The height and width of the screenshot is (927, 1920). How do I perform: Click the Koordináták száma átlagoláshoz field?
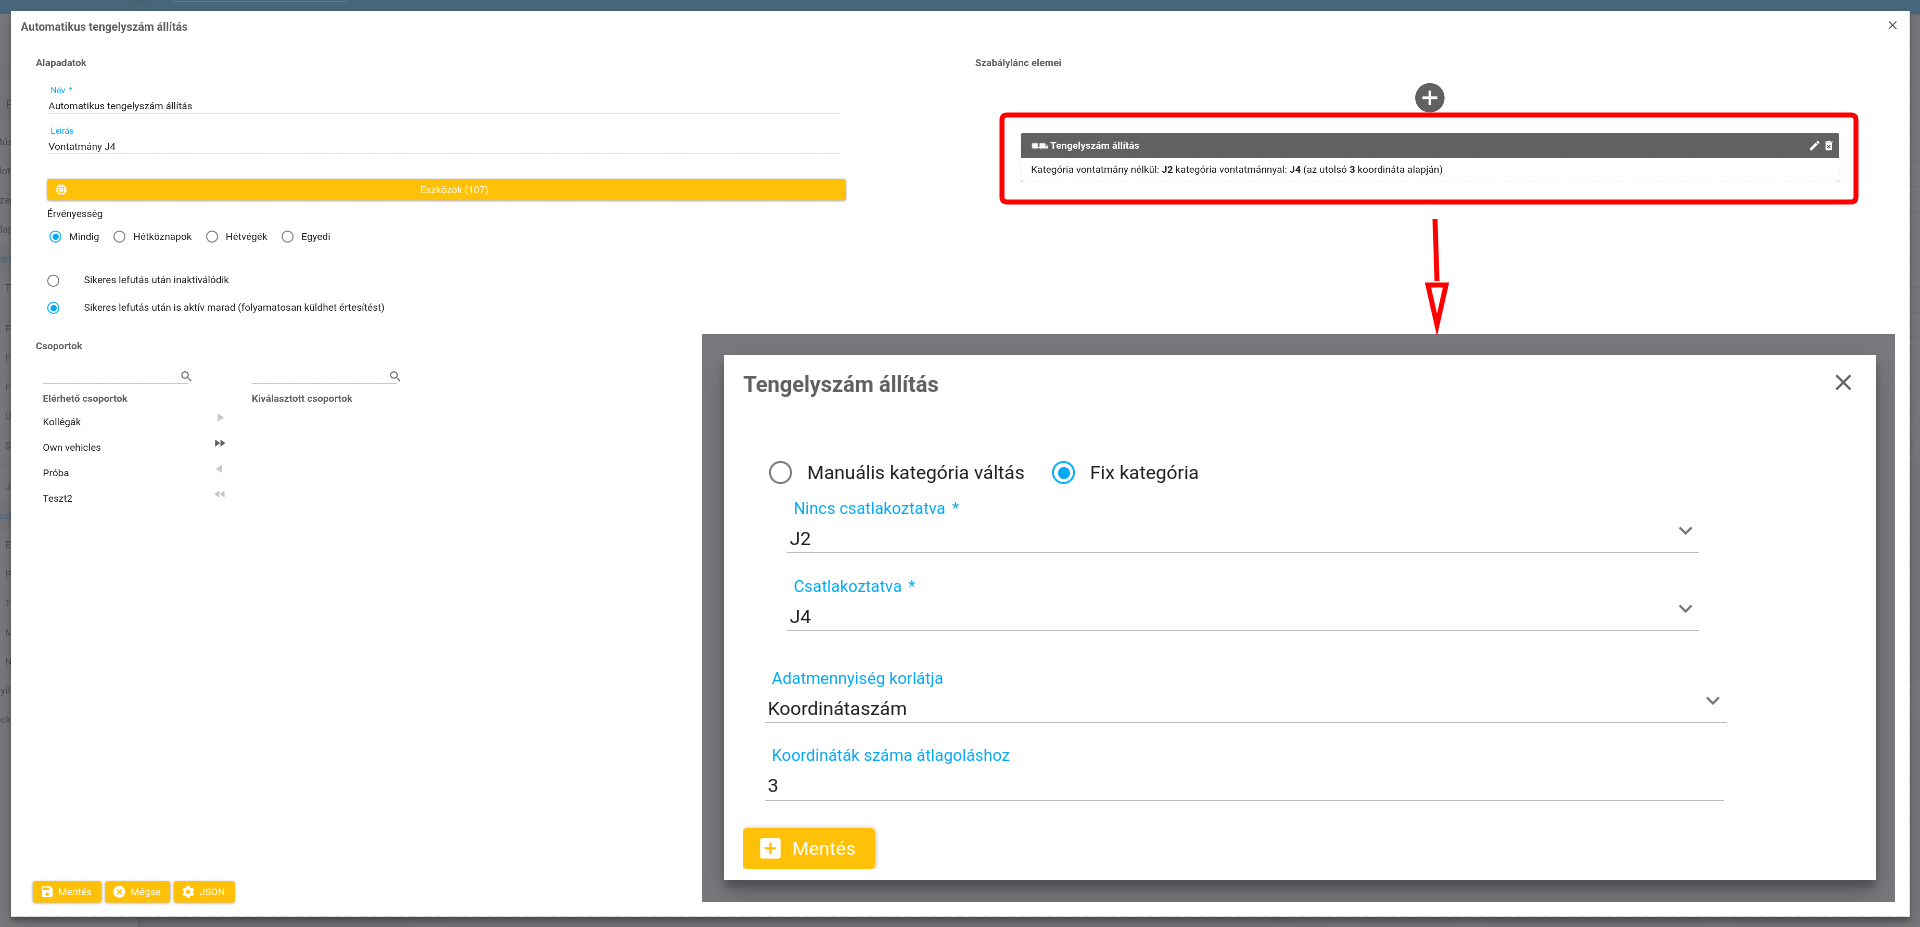tap(1244, 786)
